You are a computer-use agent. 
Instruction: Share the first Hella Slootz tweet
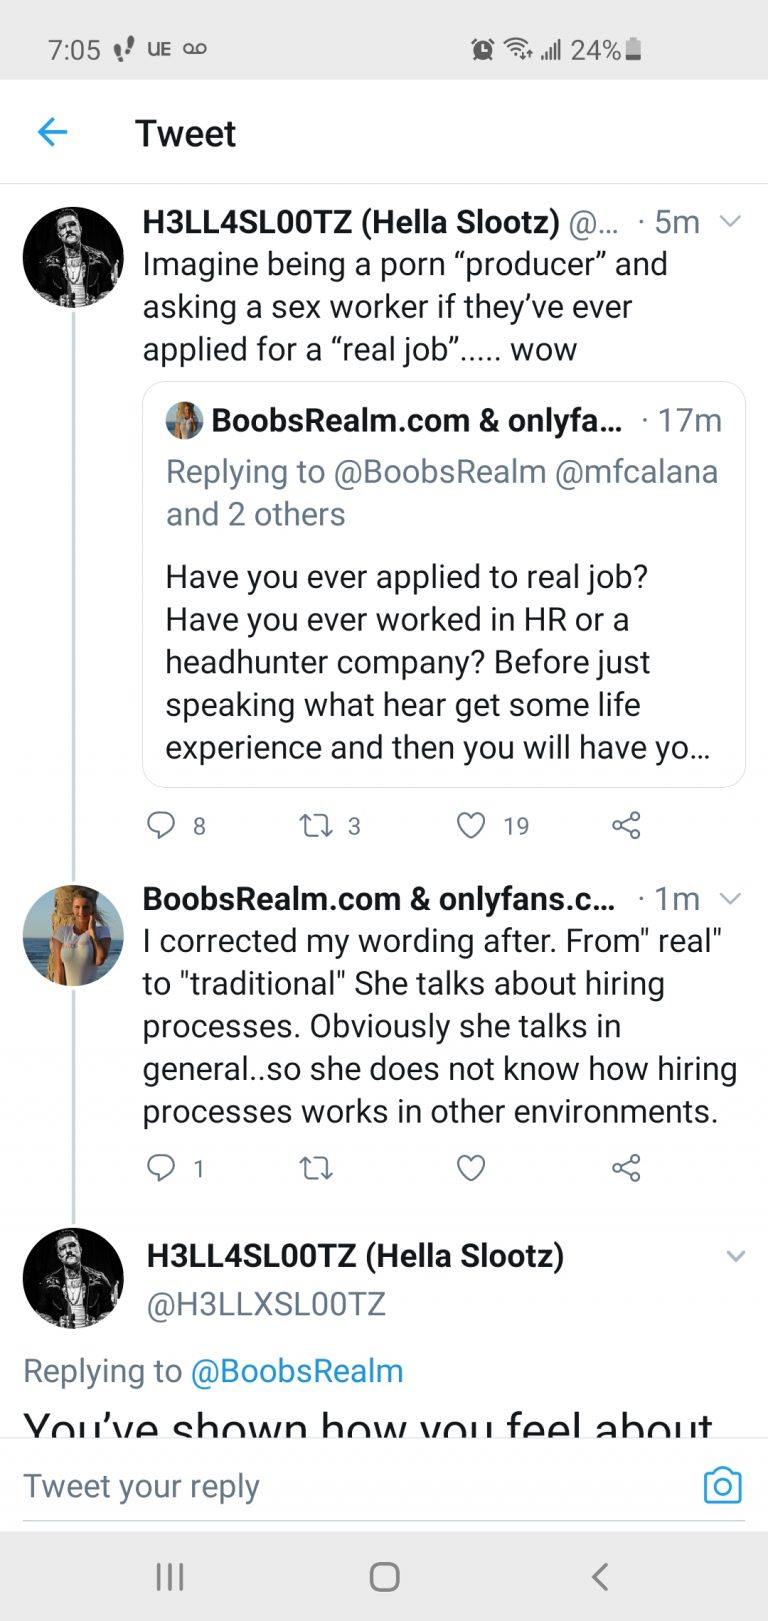coord(626,825)
